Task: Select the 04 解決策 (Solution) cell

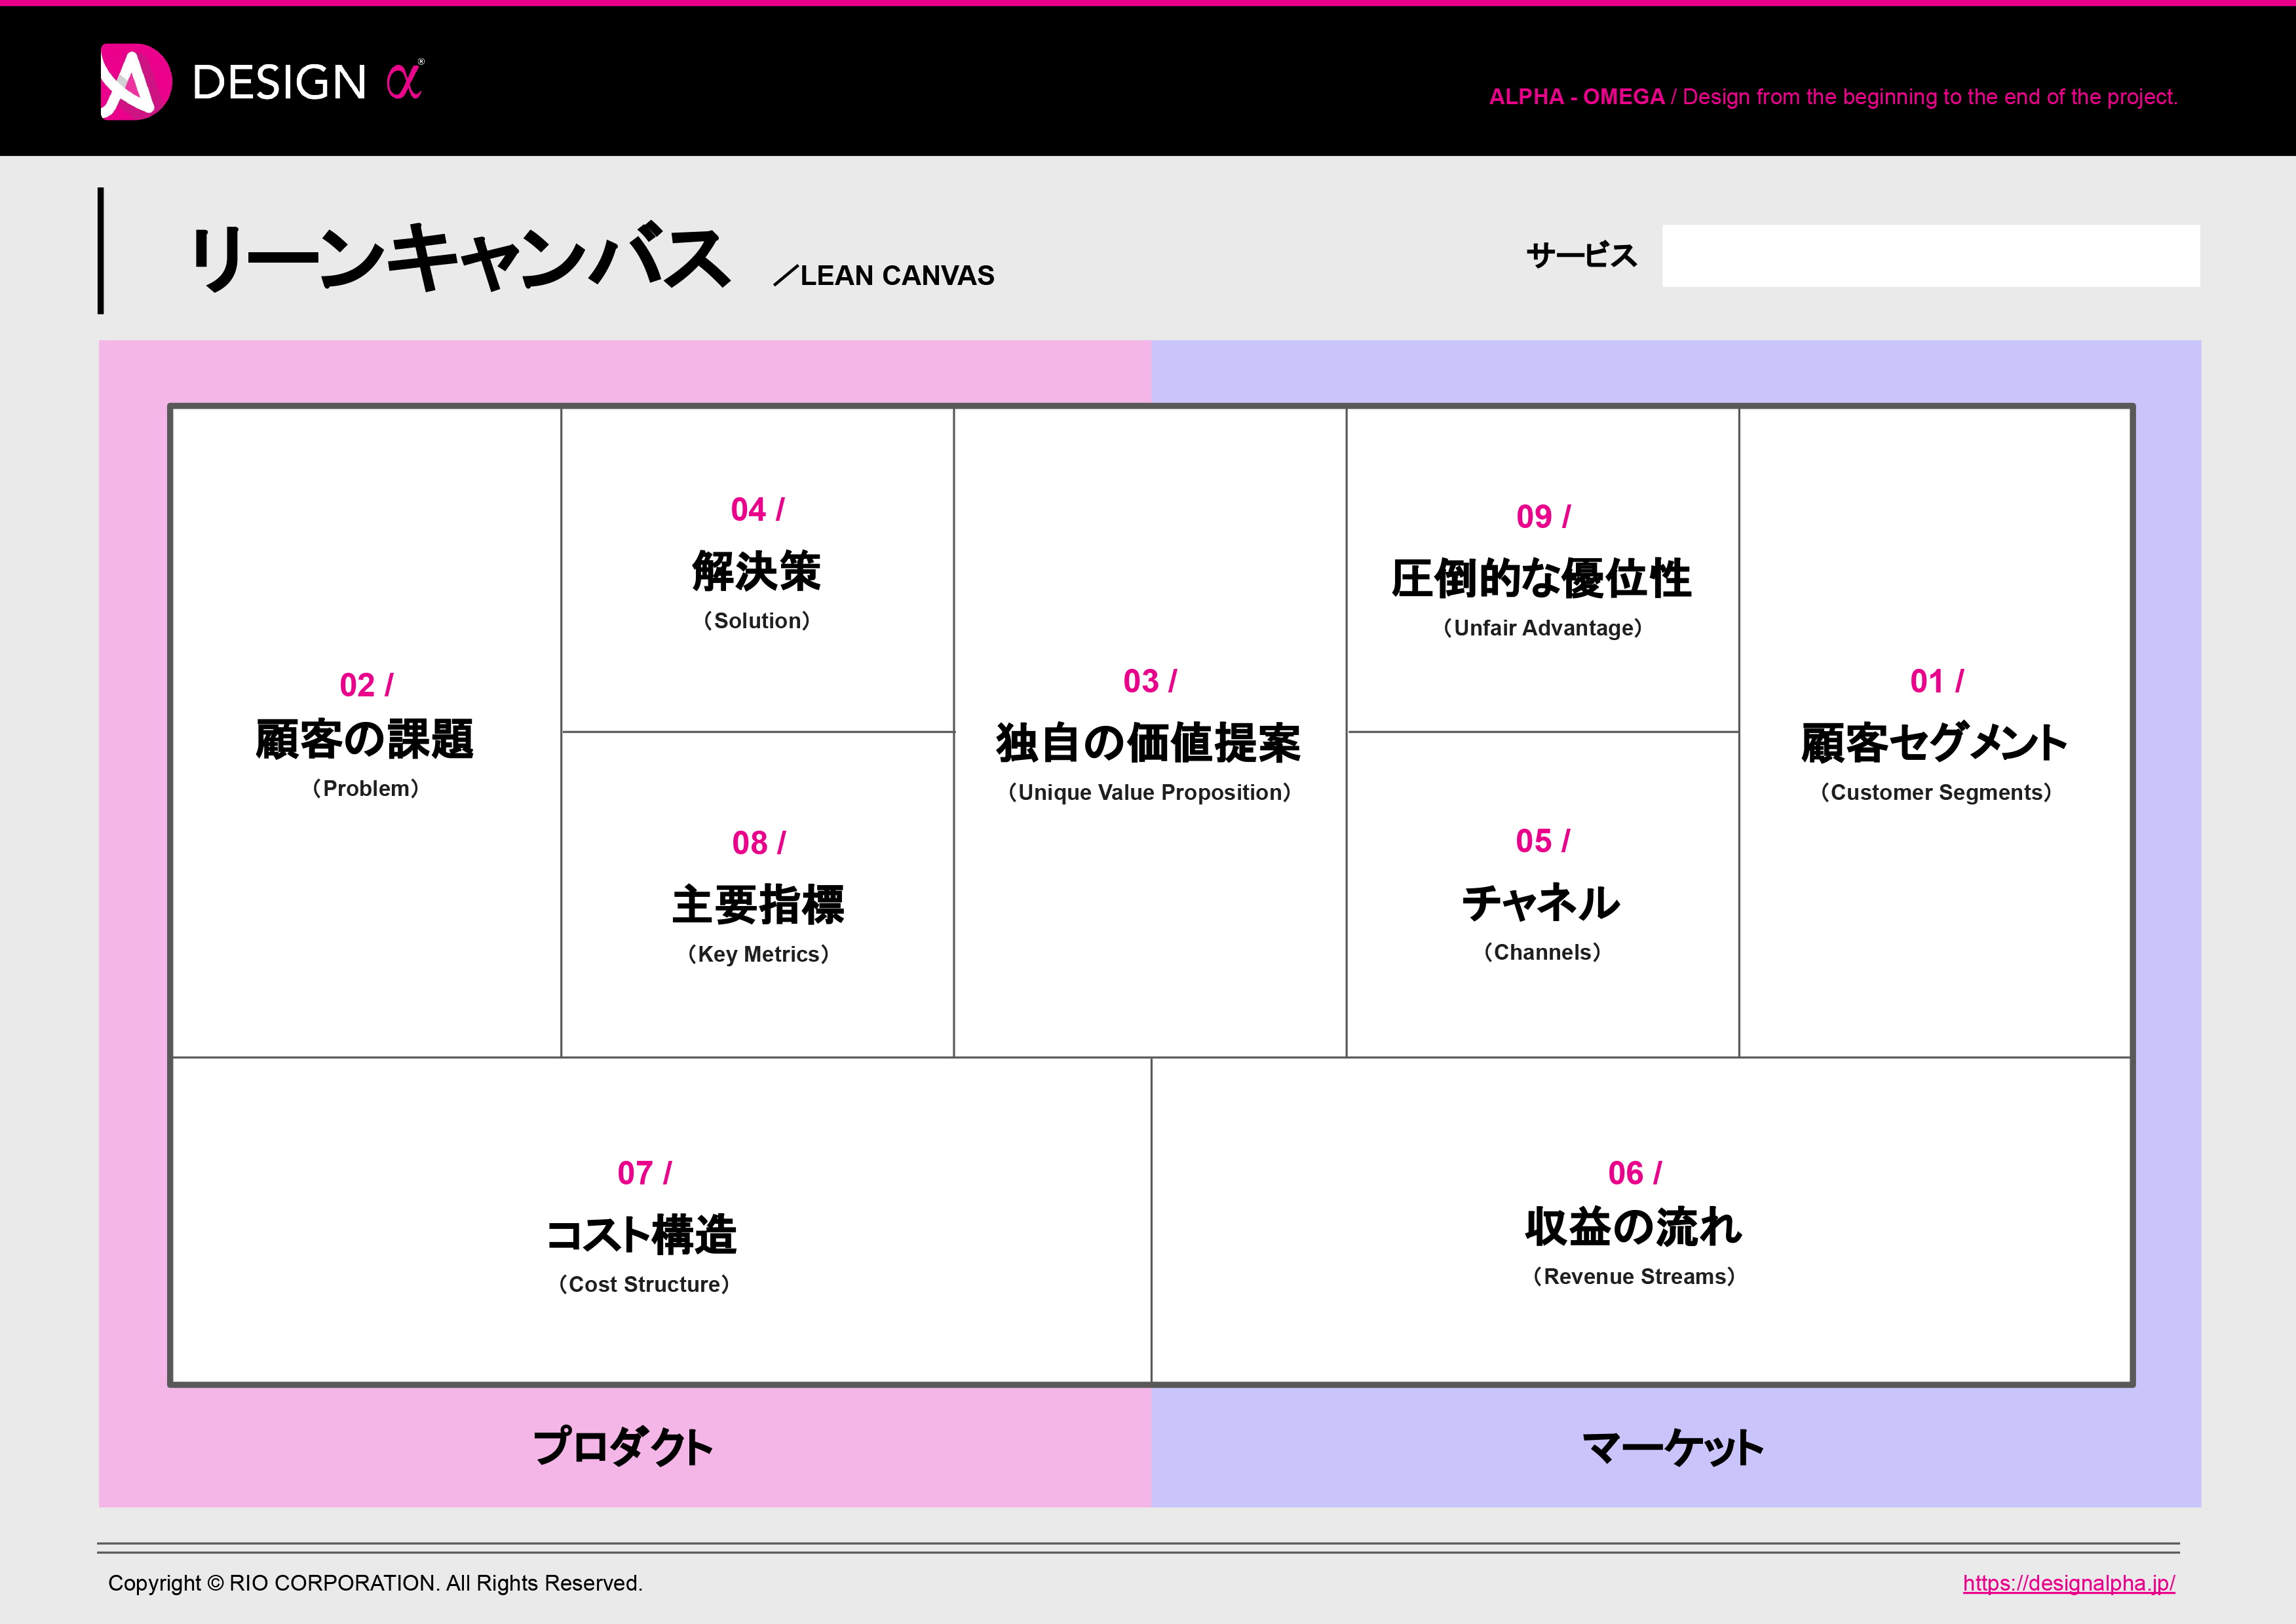Action: [x=757, y=570]
